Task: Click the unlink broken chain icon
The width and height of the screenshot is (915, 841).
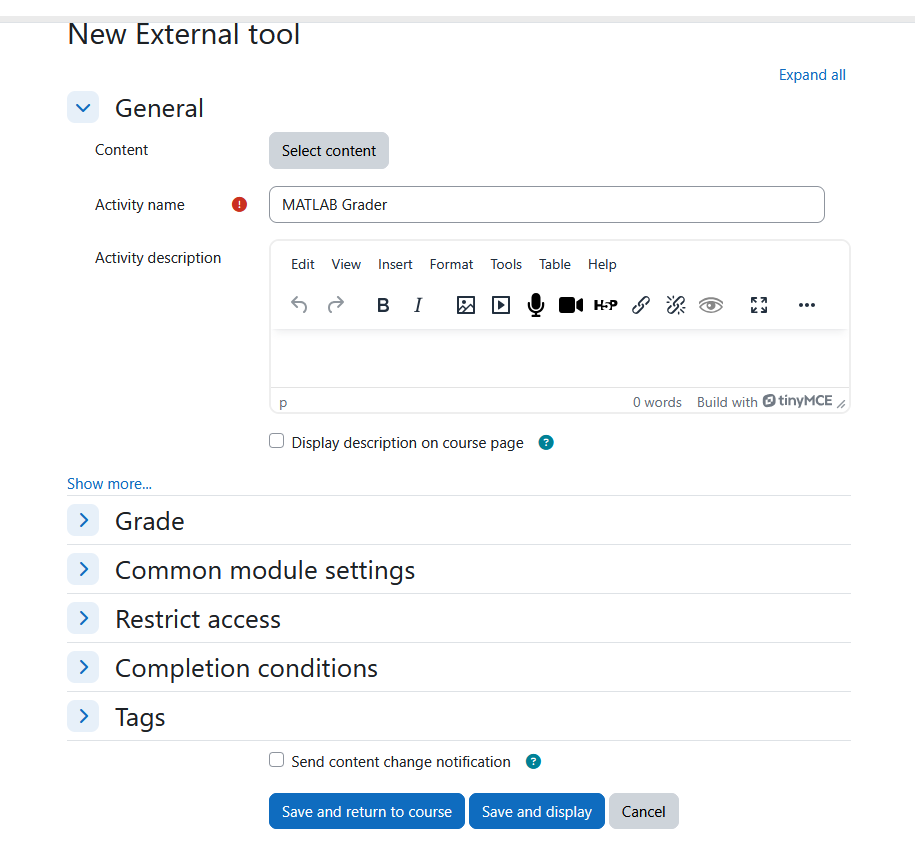Action: click(676, 305)
